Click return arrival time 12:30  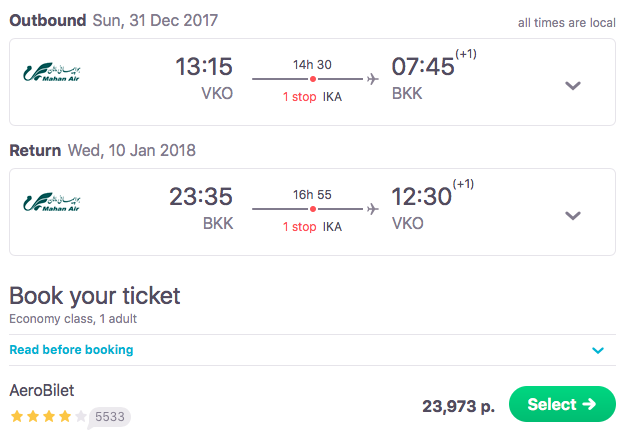click(x=420, y=198)
